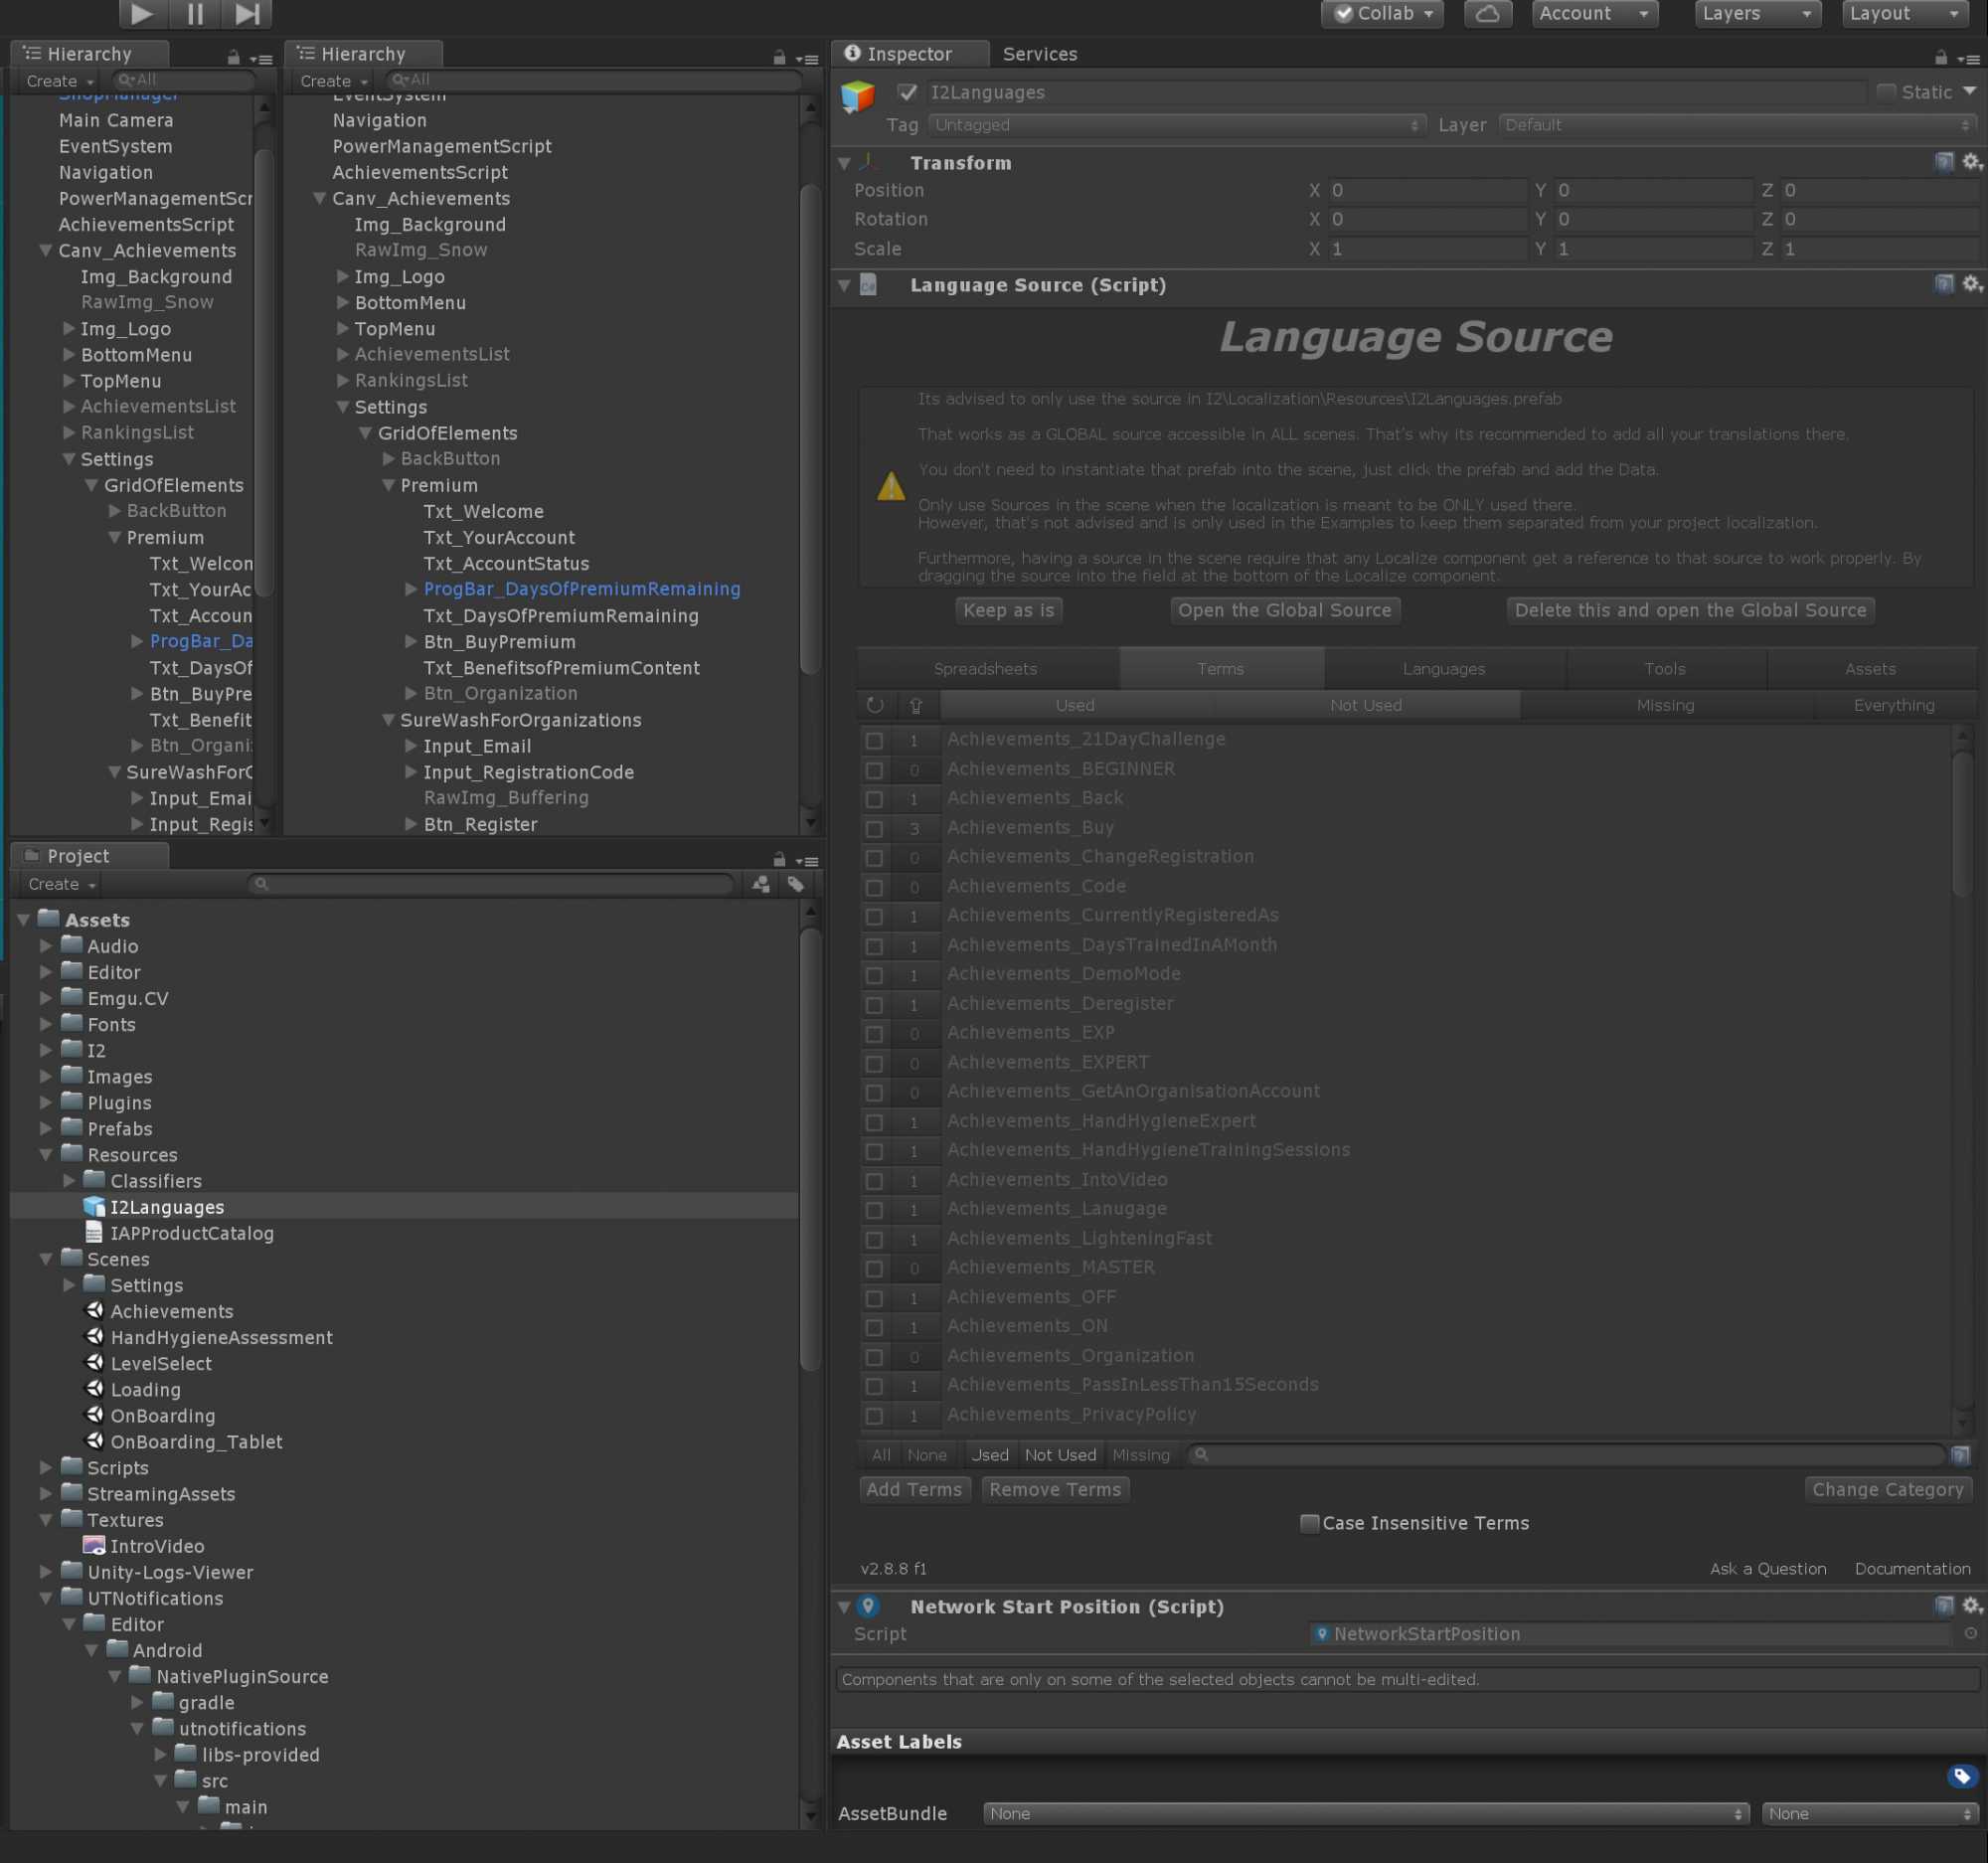This screenshot has height=1863, width=1988.
Task: Switch to the Languages tab
Action: click(1444, 669)
